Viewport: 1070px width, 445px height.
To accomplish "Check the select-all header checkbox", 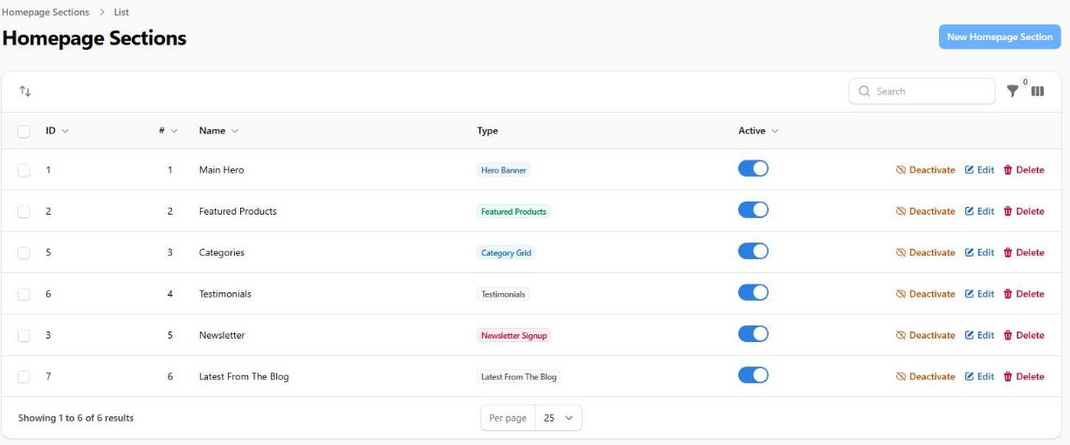I will (24, 131).
